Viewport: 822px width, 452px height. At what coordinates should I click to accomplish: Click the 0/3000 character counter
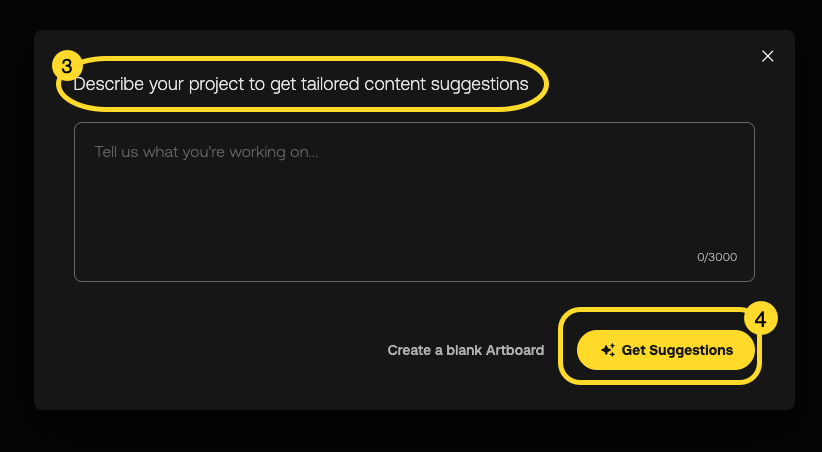pos(717,257)
